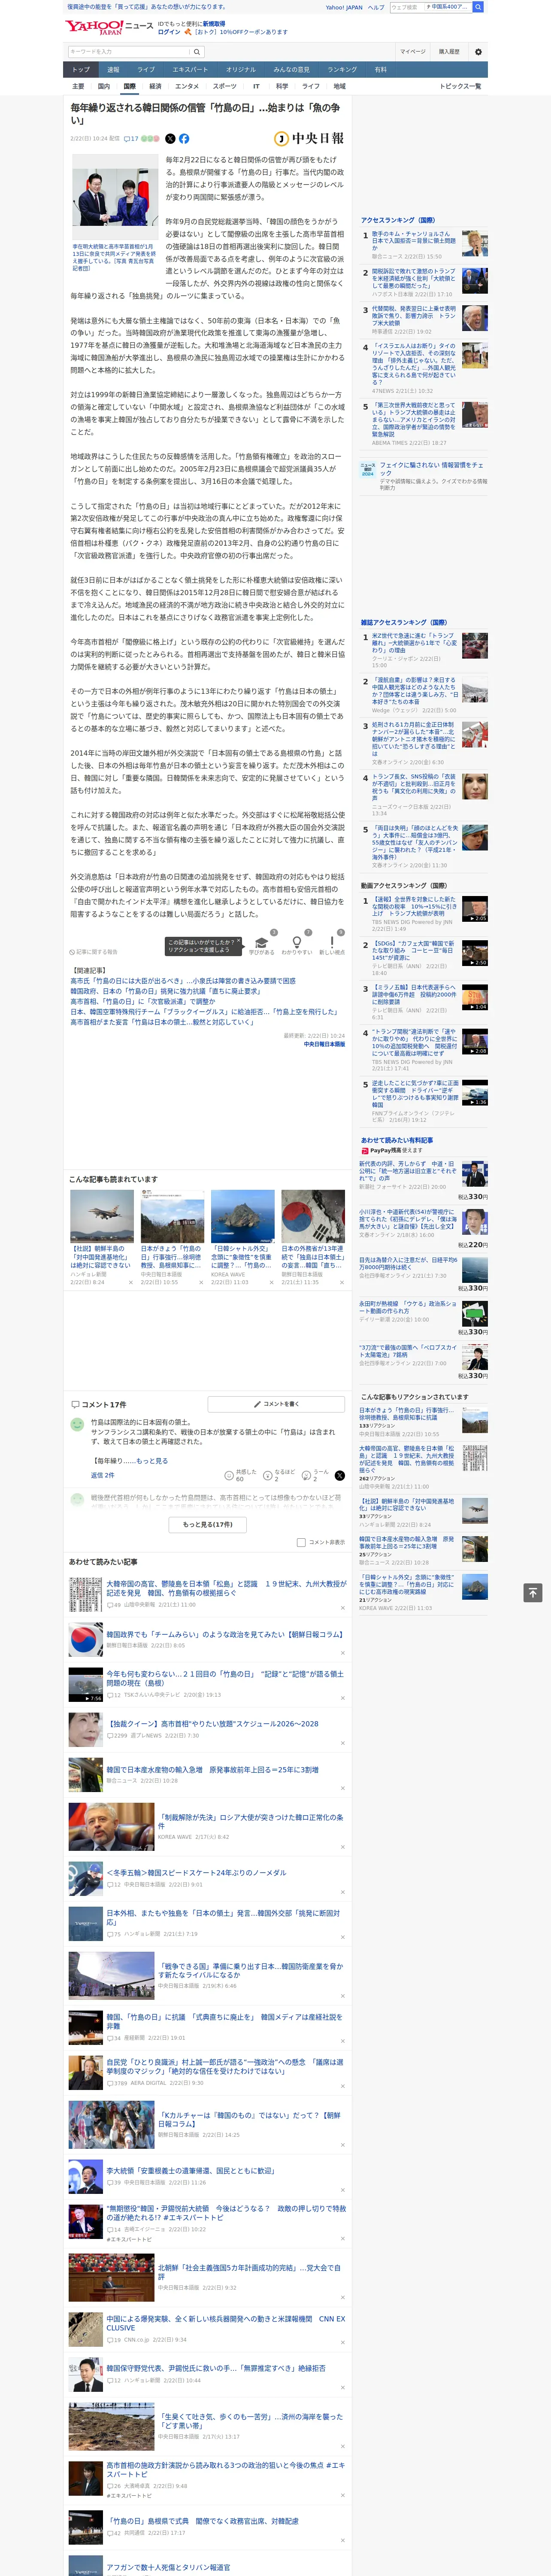Open the fighter jet thumbnail in こんな記事も読まれています
The height and width of the screenshot is (2576, 551).
point(102,1216)
